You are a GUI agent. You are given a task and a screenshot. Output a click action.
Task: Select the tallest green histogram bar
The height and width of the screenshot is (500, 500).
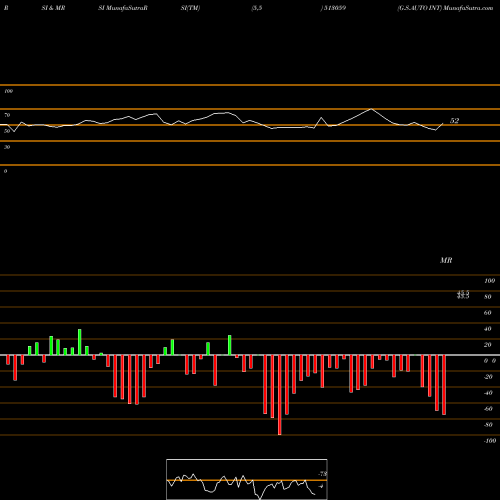(x=80, y=342)
